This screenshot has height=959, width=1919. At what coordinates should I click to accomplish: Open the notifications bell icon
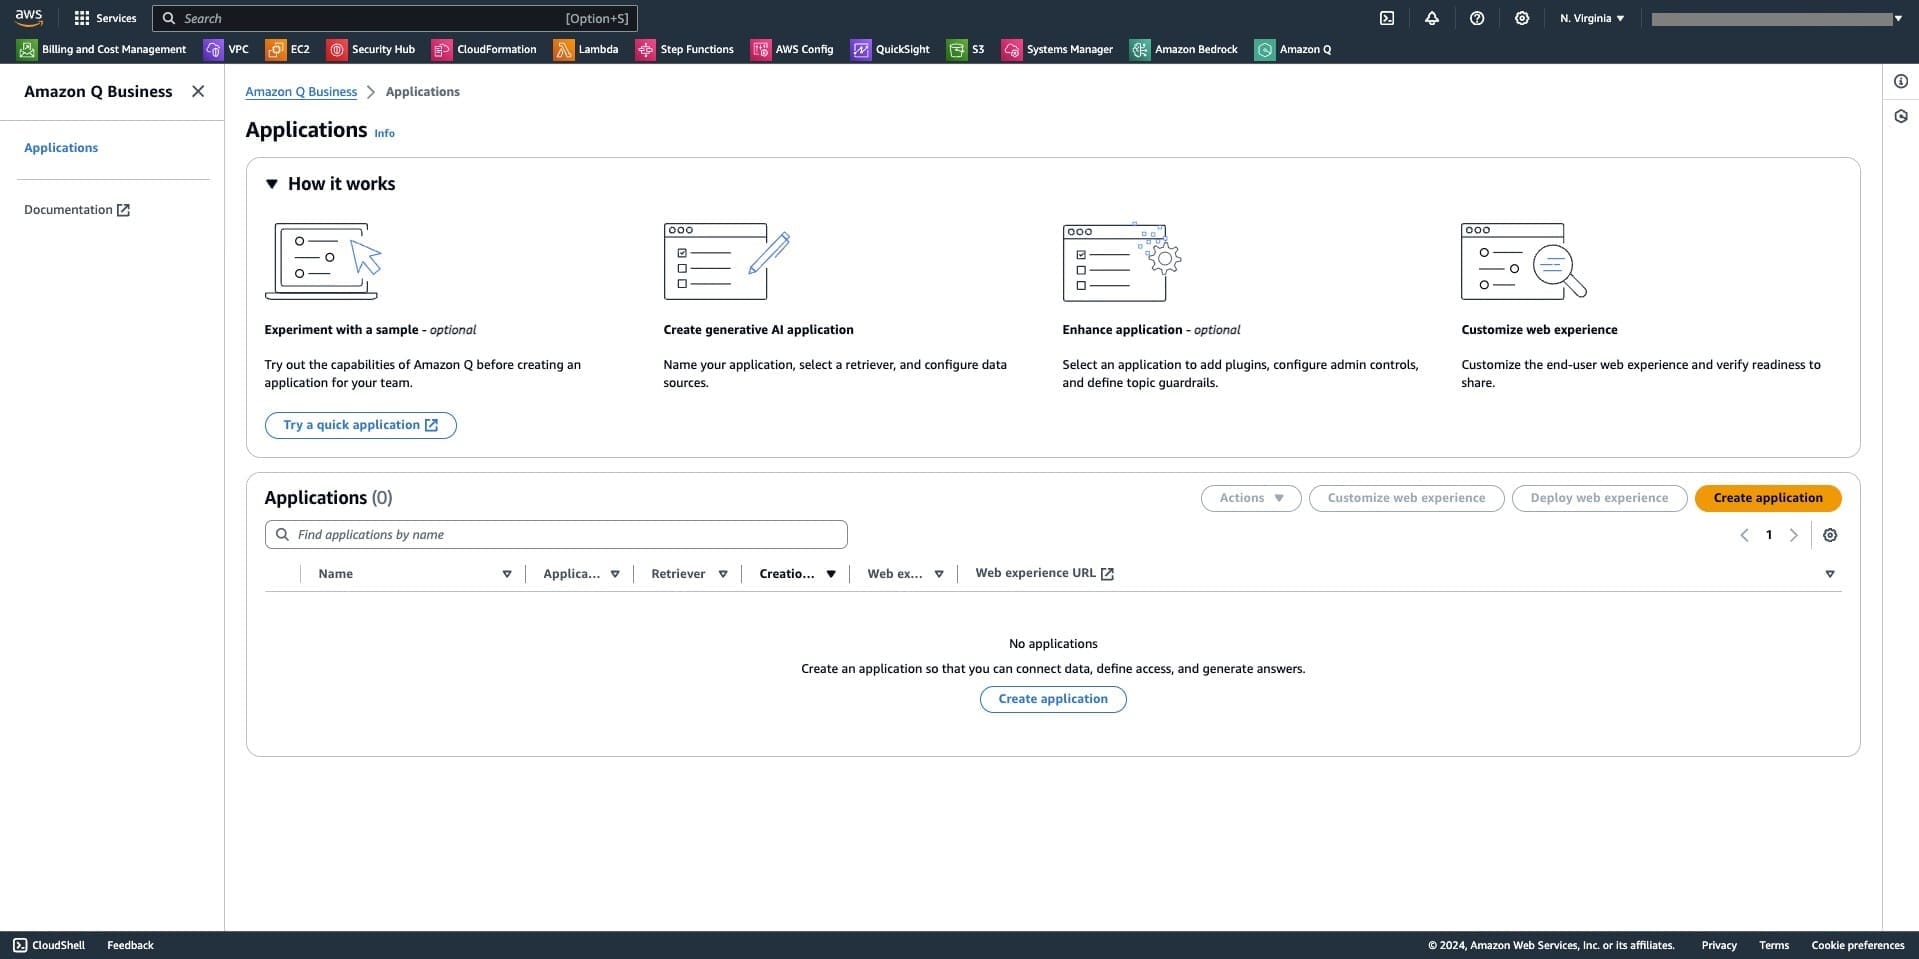pyautogui.click(x=1432, y=18)
